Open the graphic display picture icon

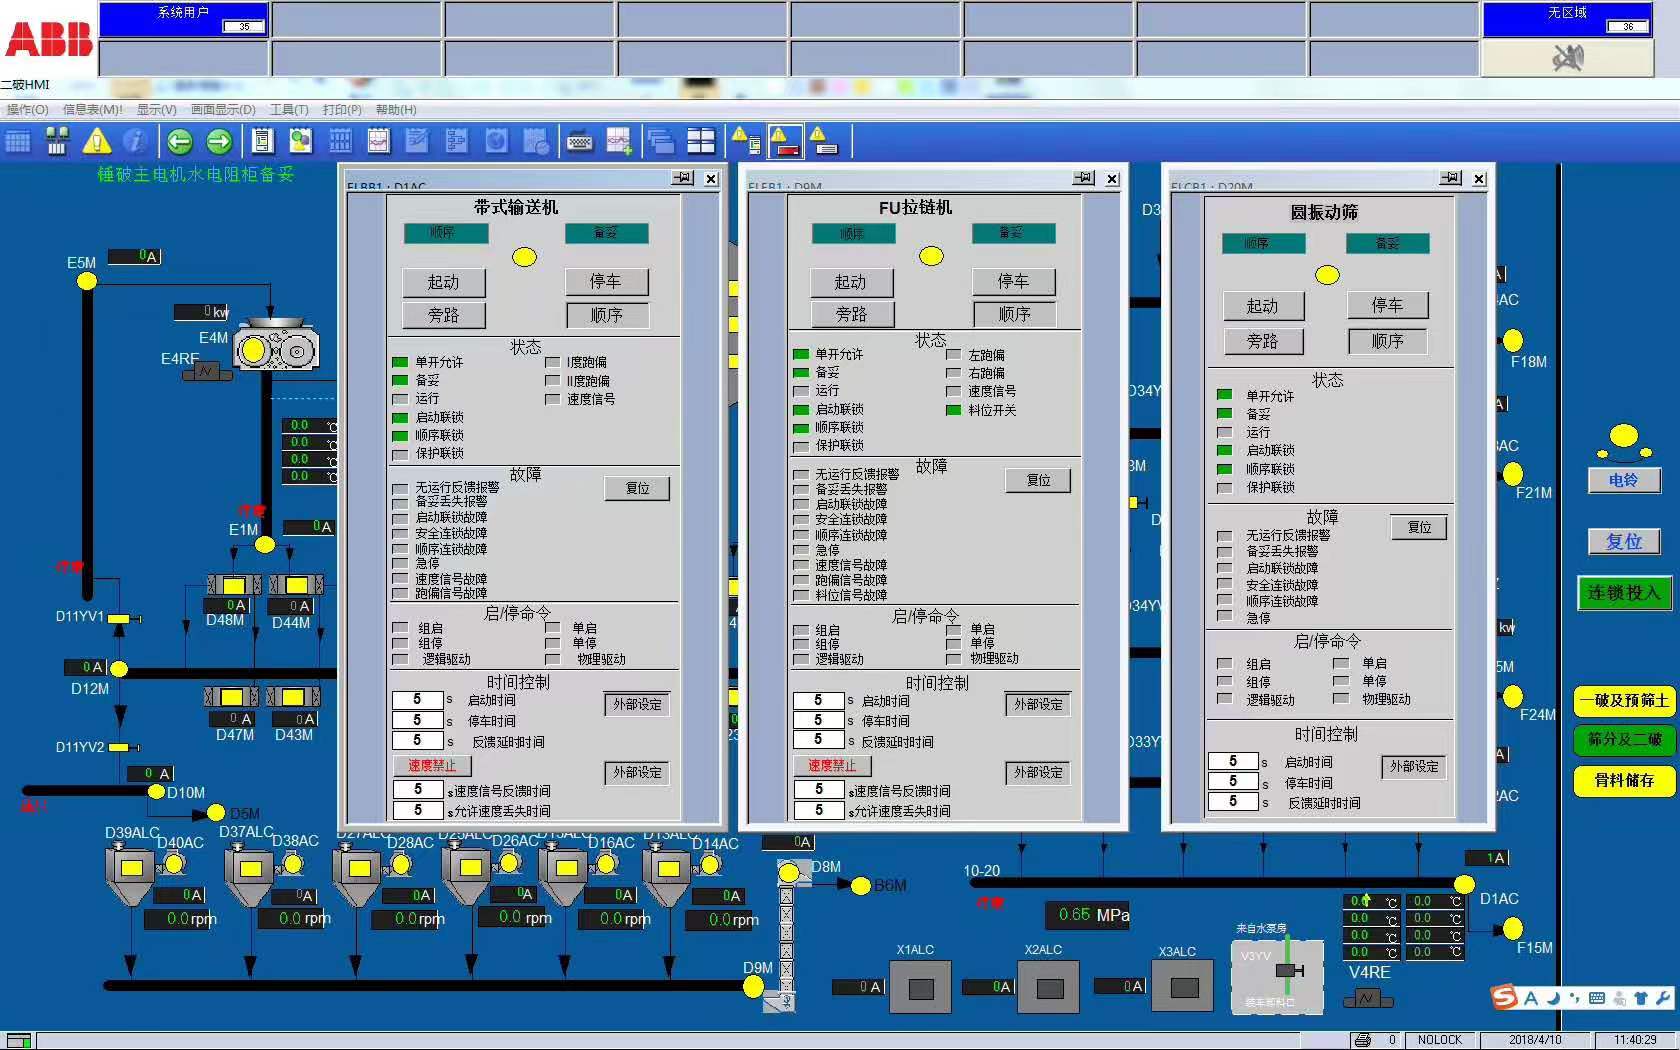tap(299, 141)
